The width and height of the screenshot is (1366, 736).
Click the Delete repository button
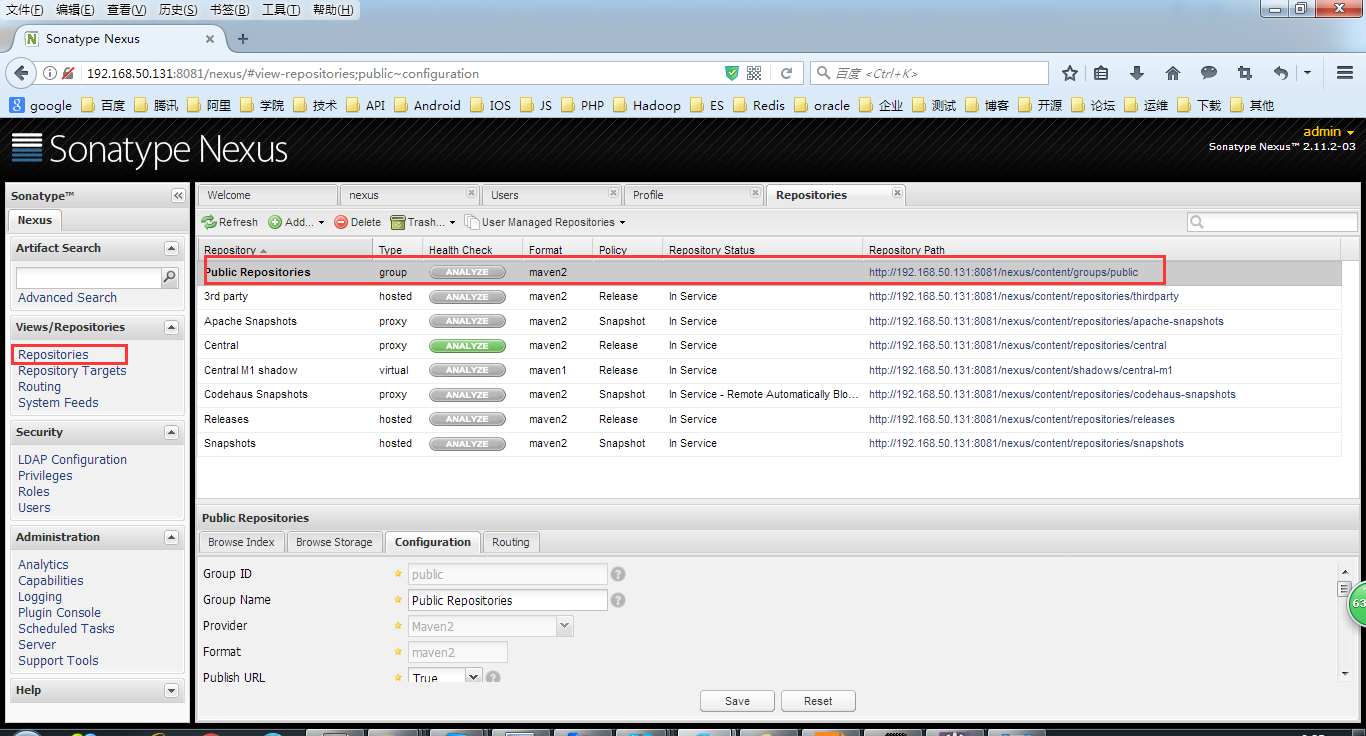(358, 222)
